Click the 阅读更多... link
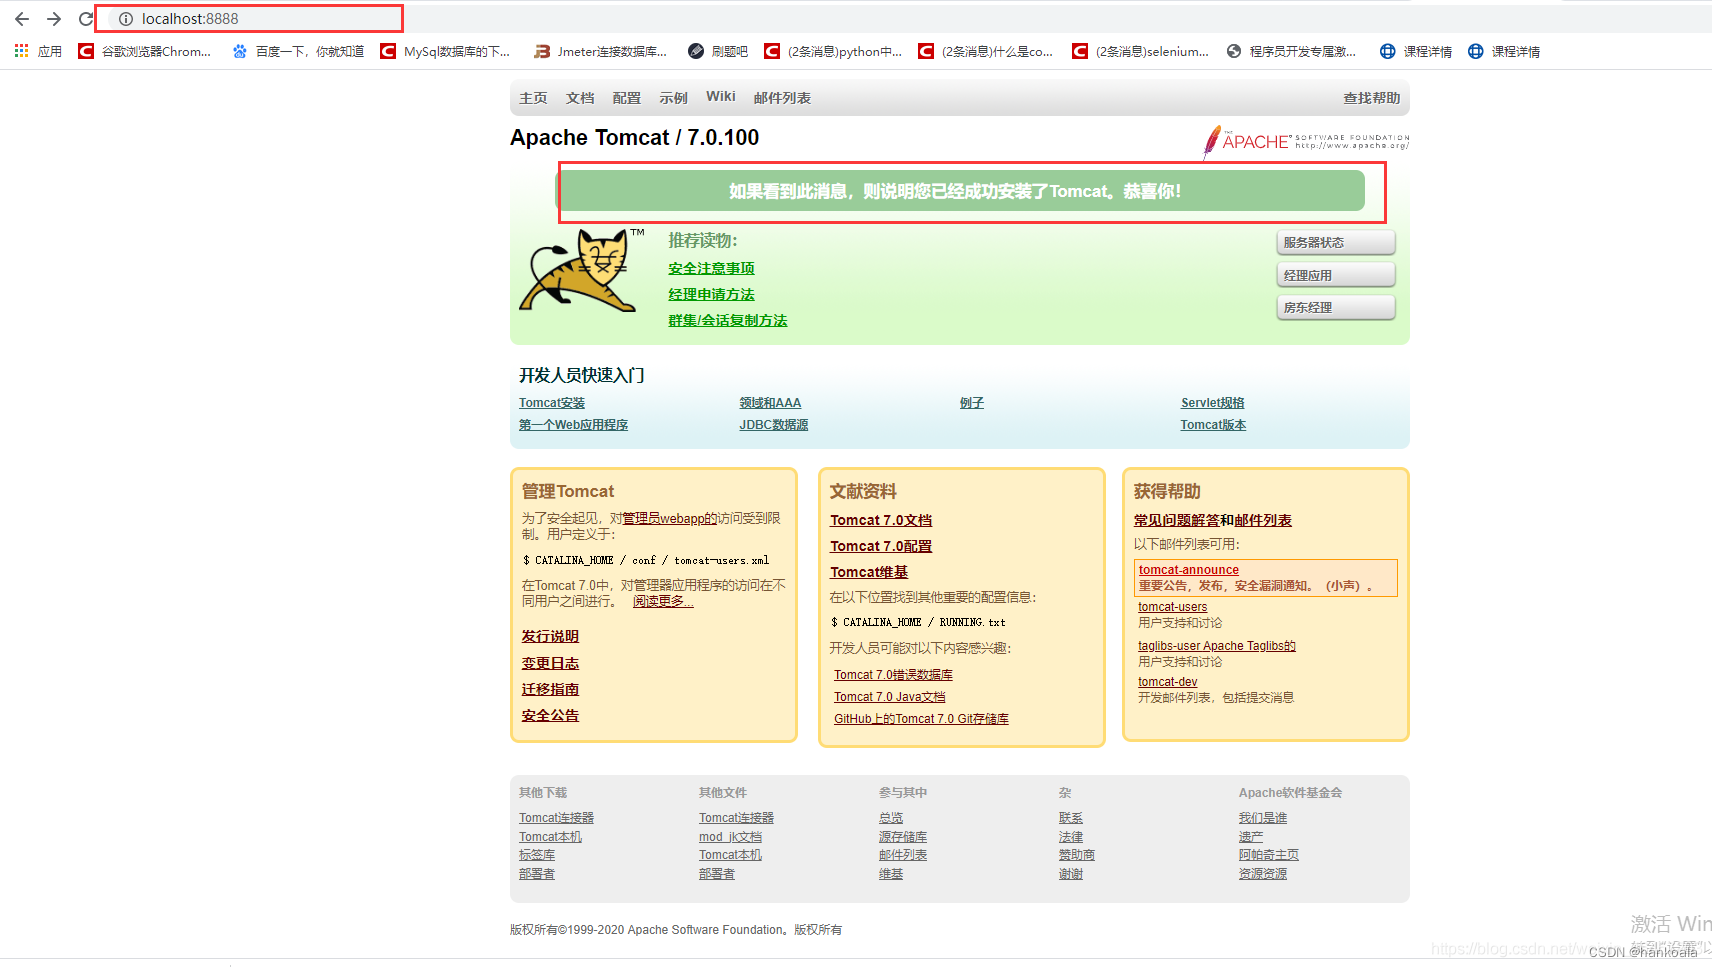Viewport: 1712px width, 967px height. (663, 601)
